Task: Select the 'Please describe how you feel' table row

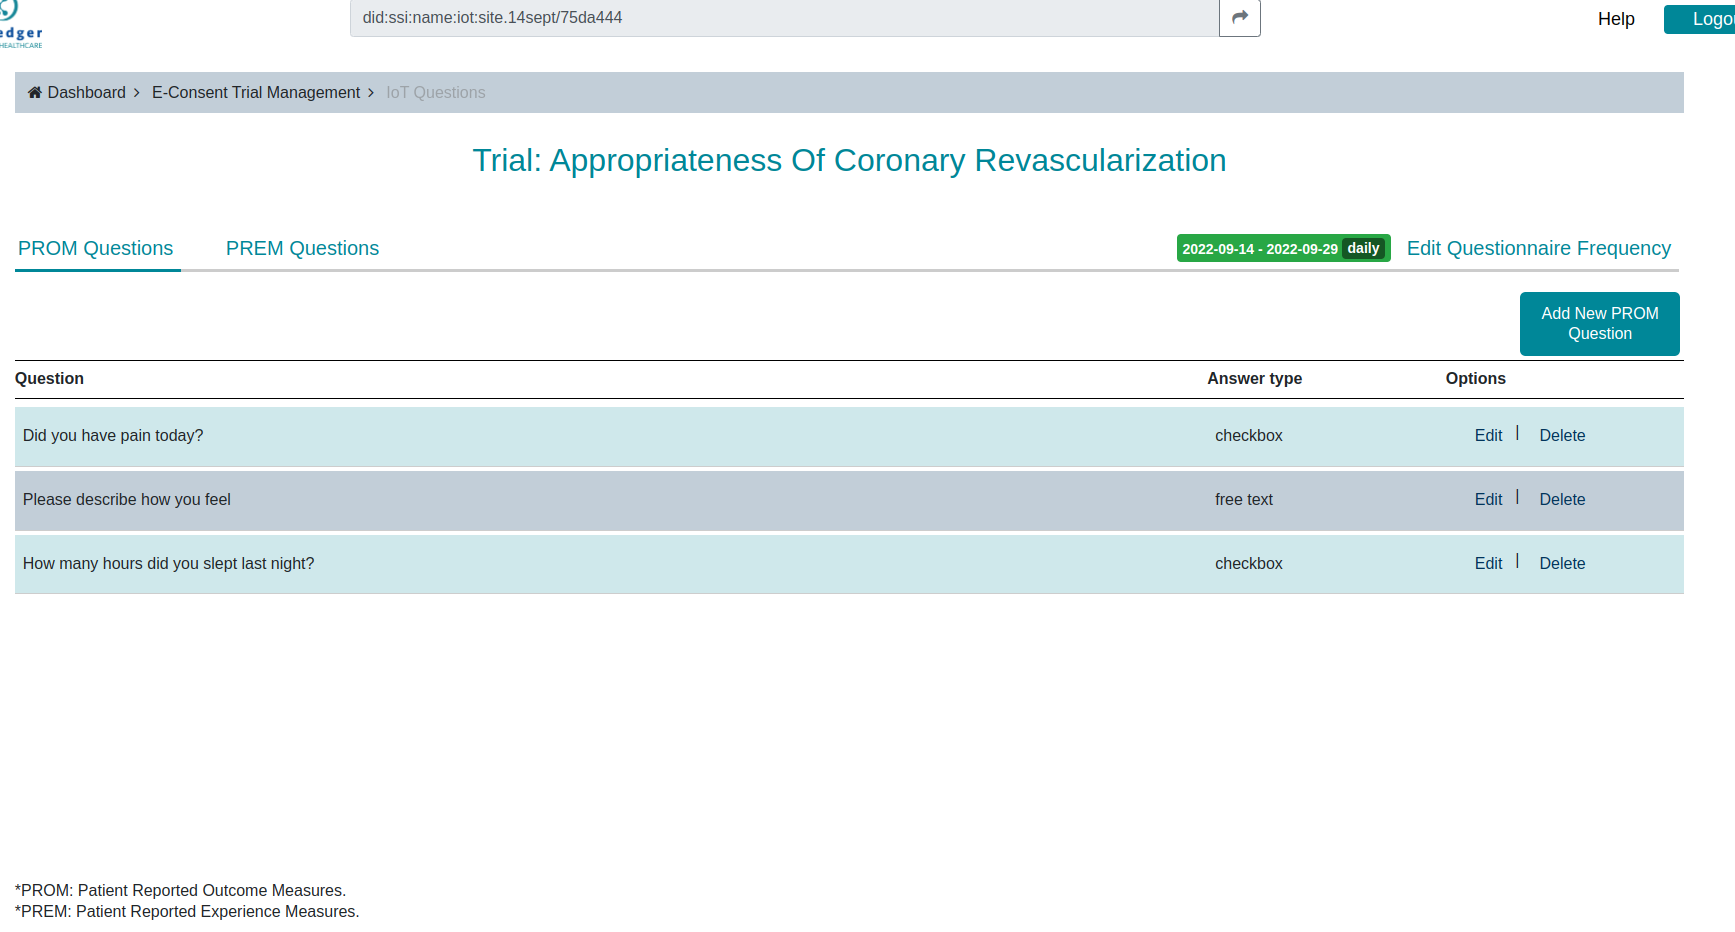Action: [x=600, y=500]
